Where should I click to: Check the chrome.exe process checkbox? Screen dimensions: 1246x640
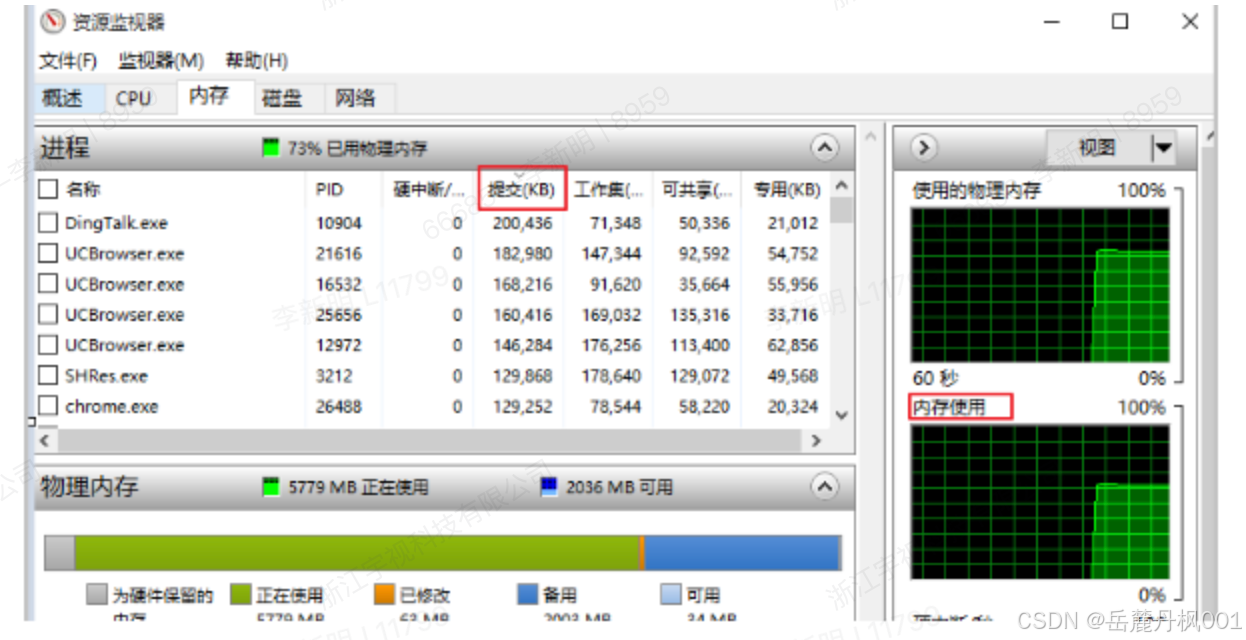pyautogui.click(x=48, y=406)
